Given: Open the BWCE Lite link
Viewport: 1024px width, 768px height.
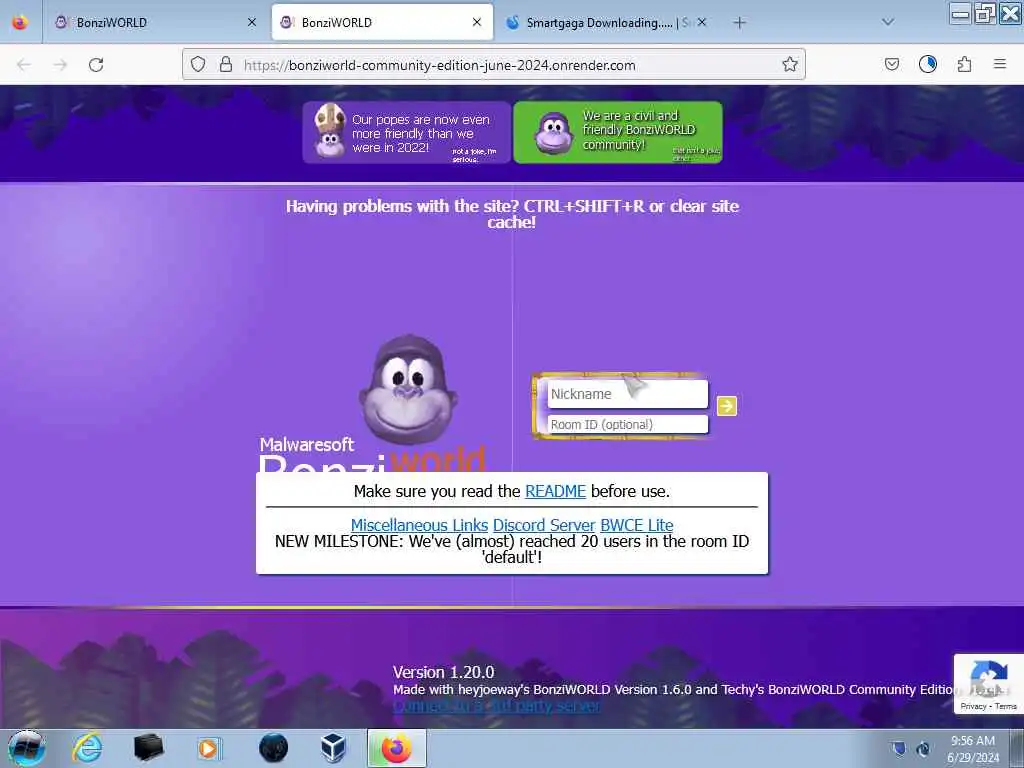Looking at the screenshot, I should [x=637, y=525].
